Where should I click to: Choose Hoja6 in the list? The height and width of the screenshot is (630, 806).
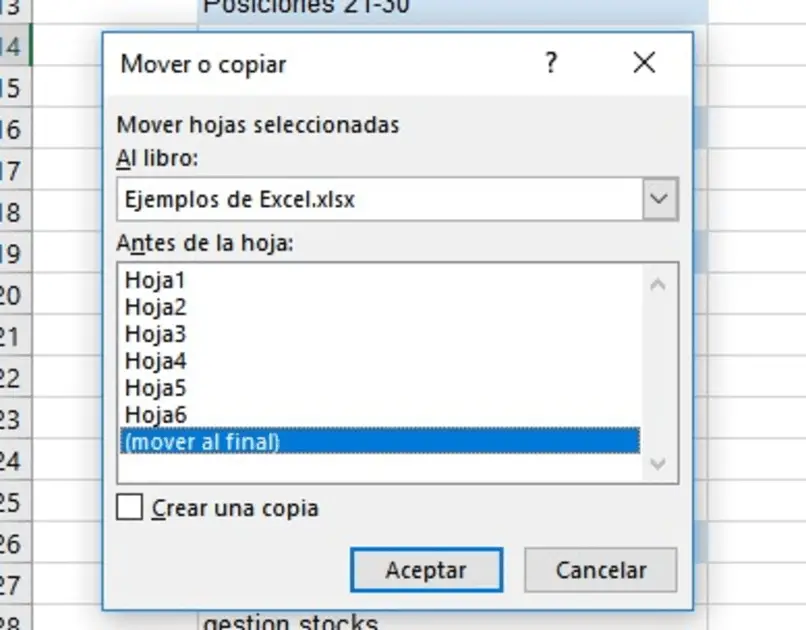155,414
